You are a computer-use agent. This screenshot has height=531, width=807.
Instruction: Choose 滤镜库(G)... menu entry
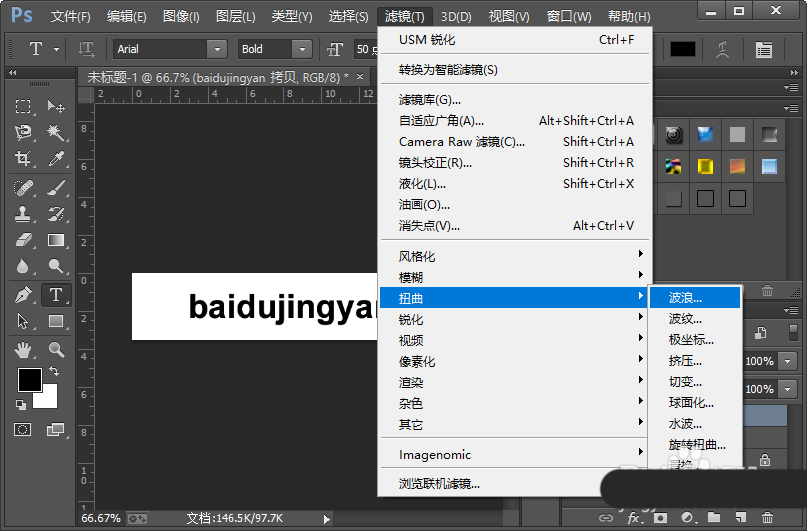click(x=515, y=99)
